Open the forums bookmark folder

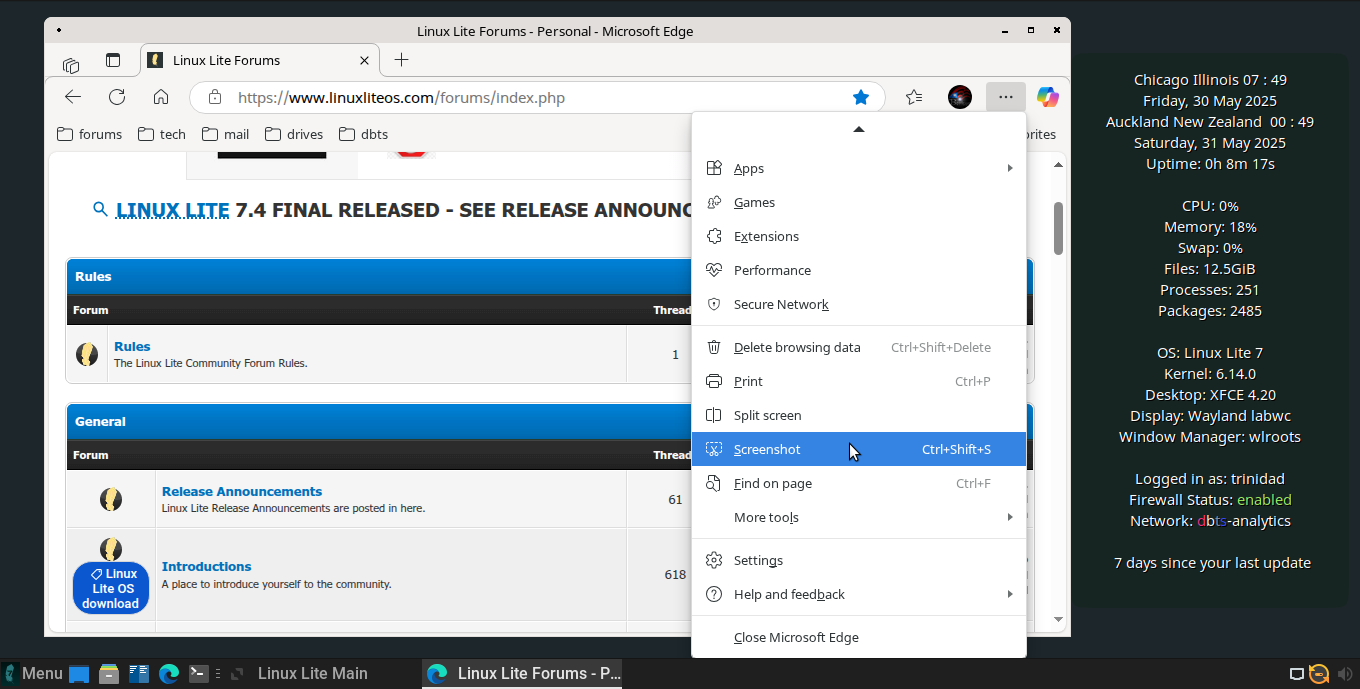coord(89,134)
